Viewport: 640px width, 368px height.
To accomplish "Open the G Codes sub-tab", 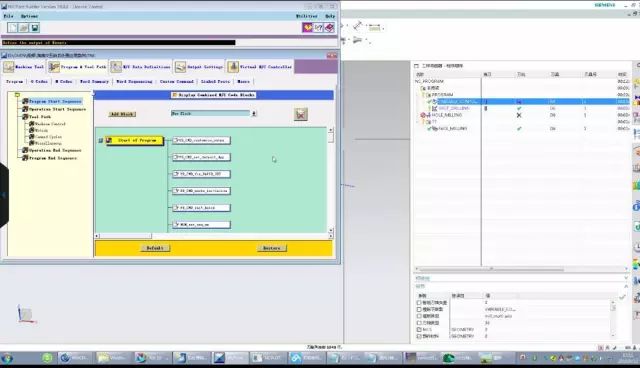I will [x=39, y=82].
